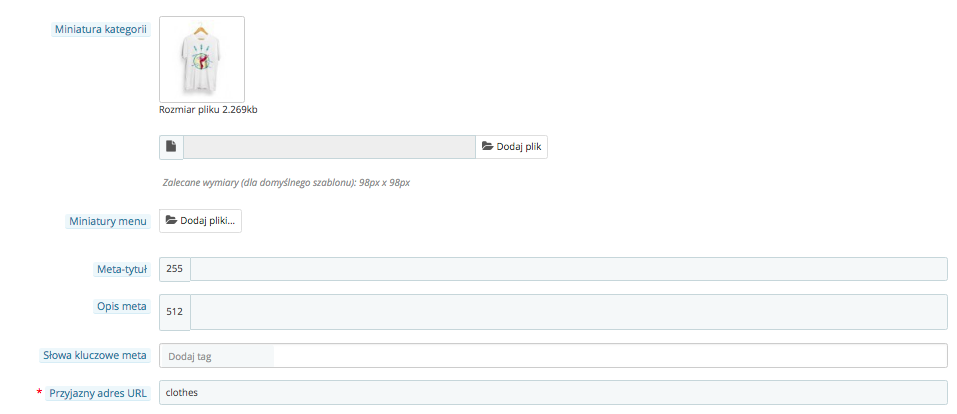Viewport: 957px width, 414px height.
Task: Click the URL field containing clothes
Action: tap(553, 393)
